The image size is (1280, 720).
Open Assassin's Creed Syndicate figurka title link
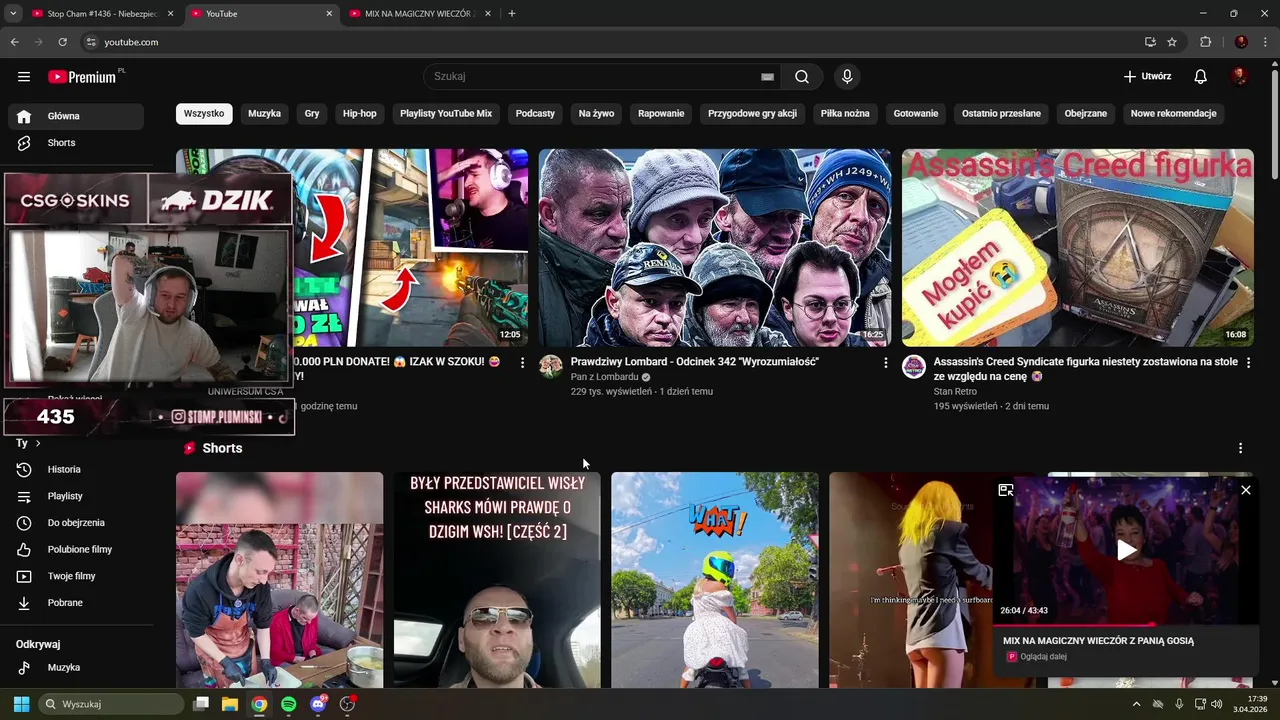[1086, 369]
